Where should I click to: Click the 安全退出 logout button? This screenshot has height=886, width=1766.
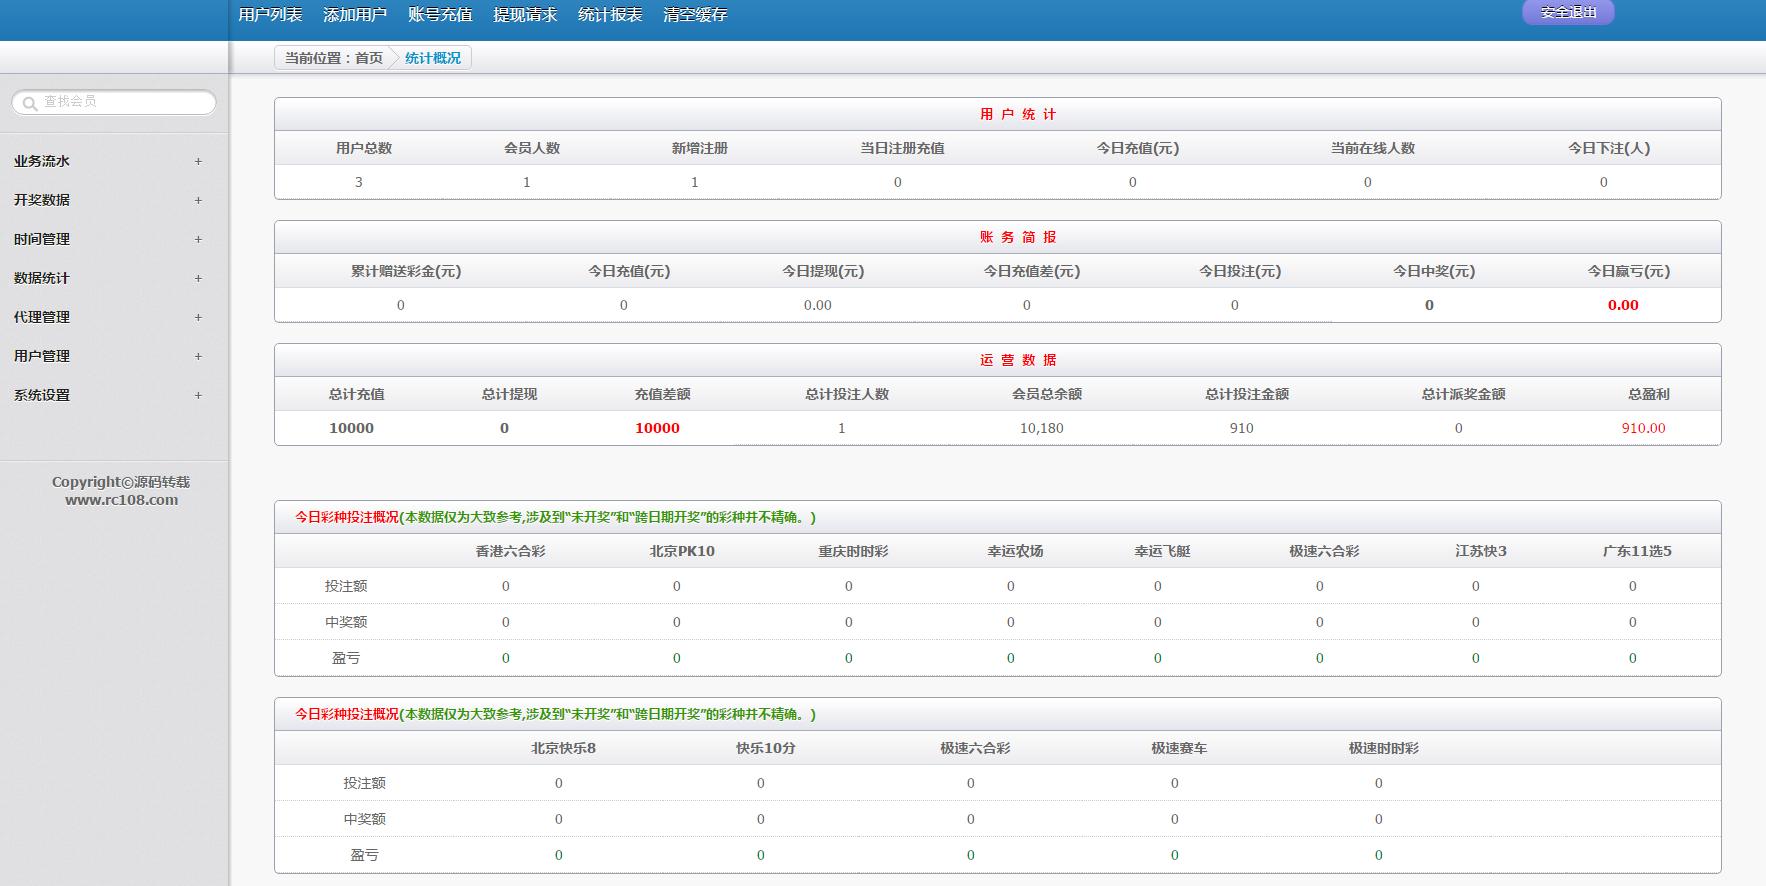pos(1568,12)
